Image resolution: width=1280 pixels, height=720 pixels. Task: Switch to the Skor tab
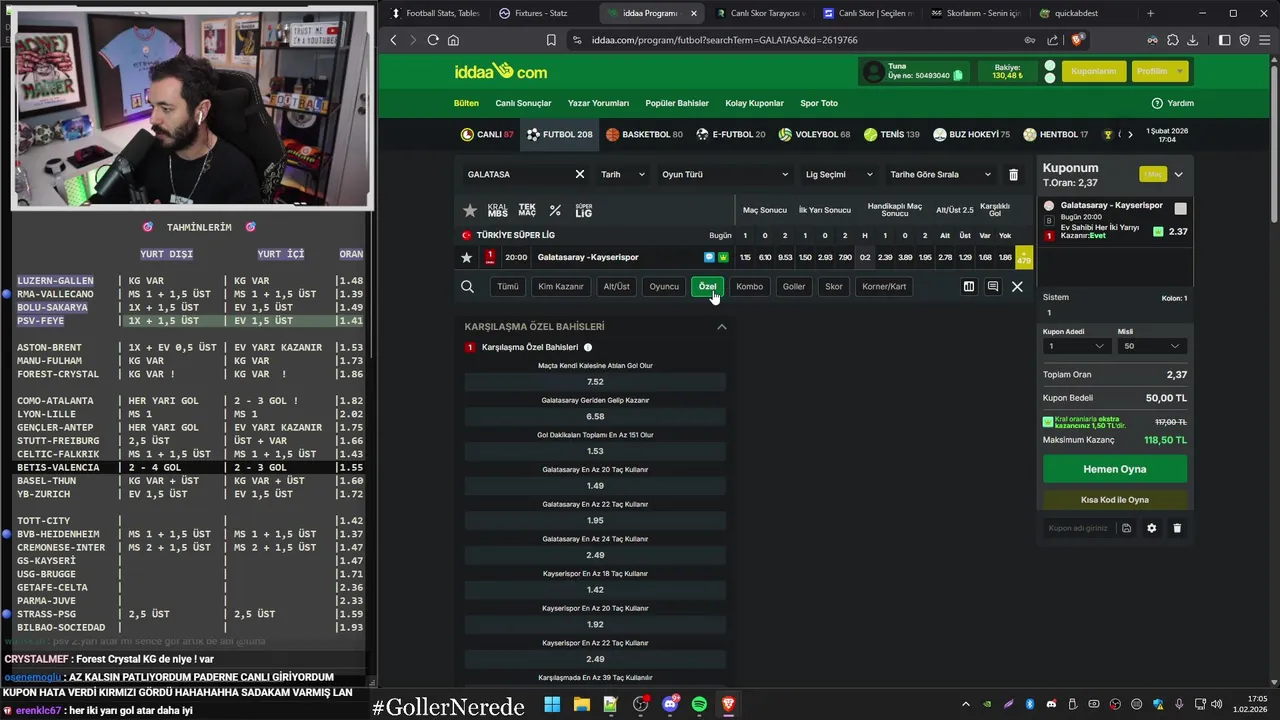click(x=834, y=287)
